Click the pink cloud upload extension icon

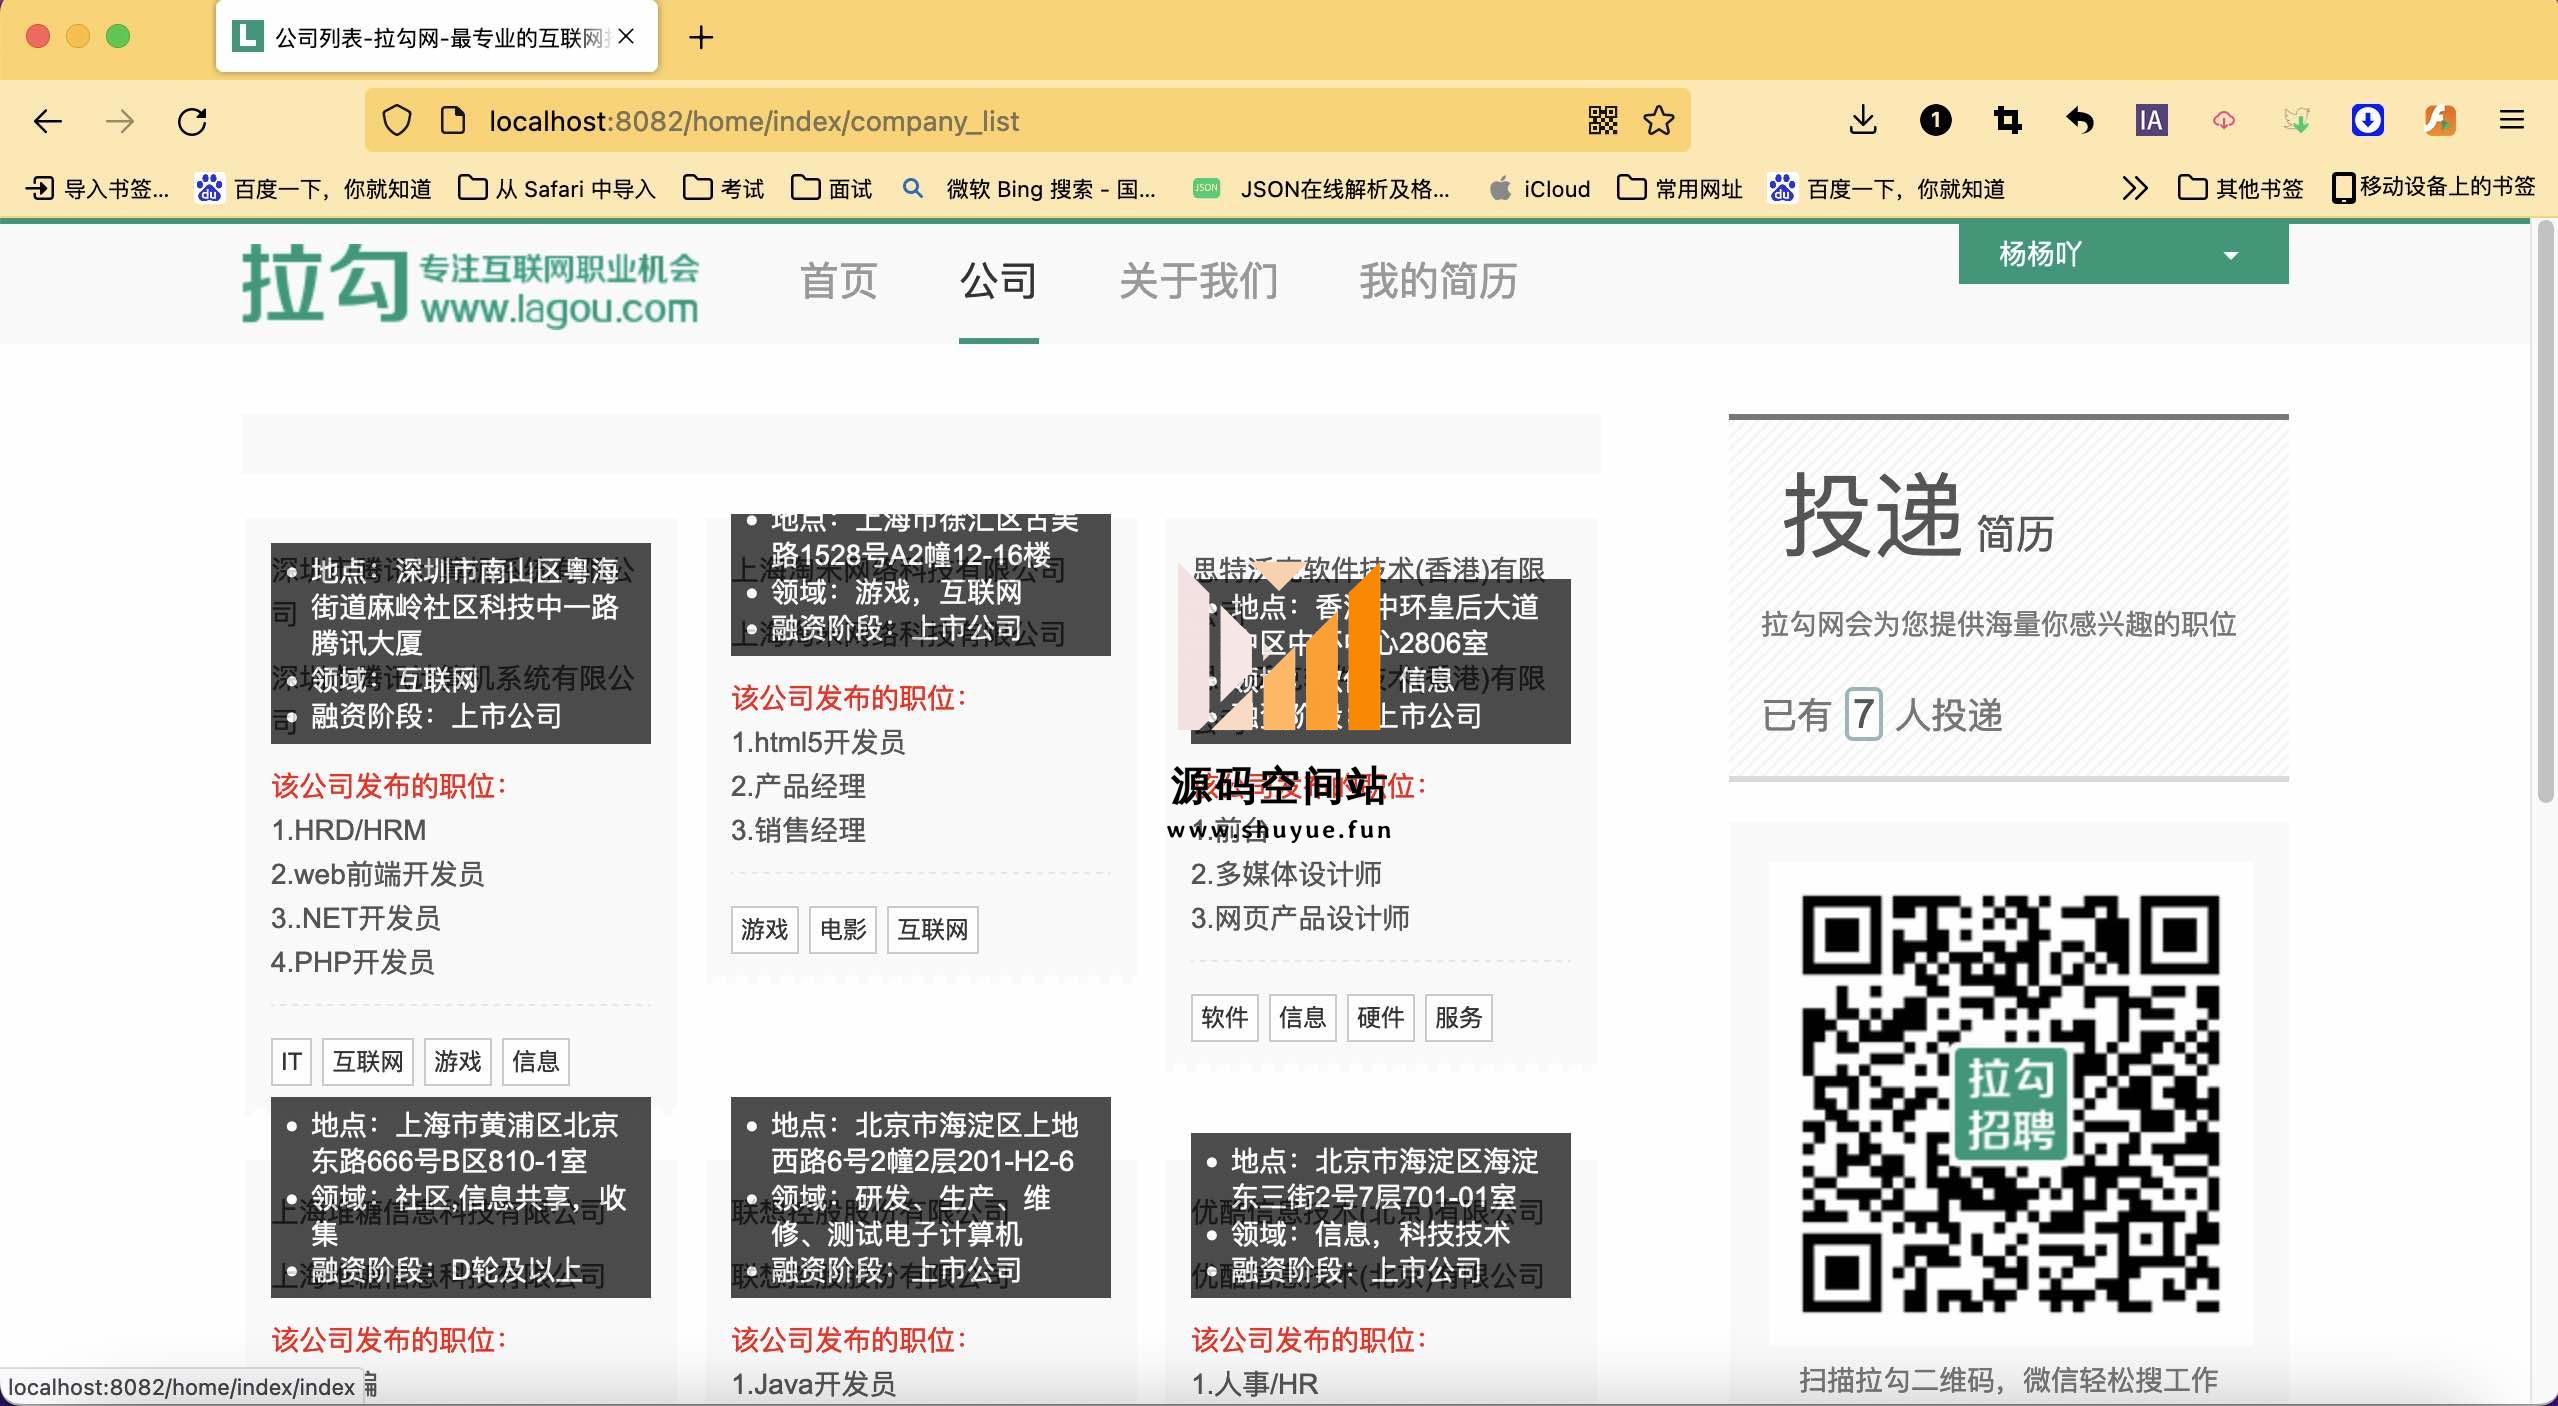coord(2223,121)
